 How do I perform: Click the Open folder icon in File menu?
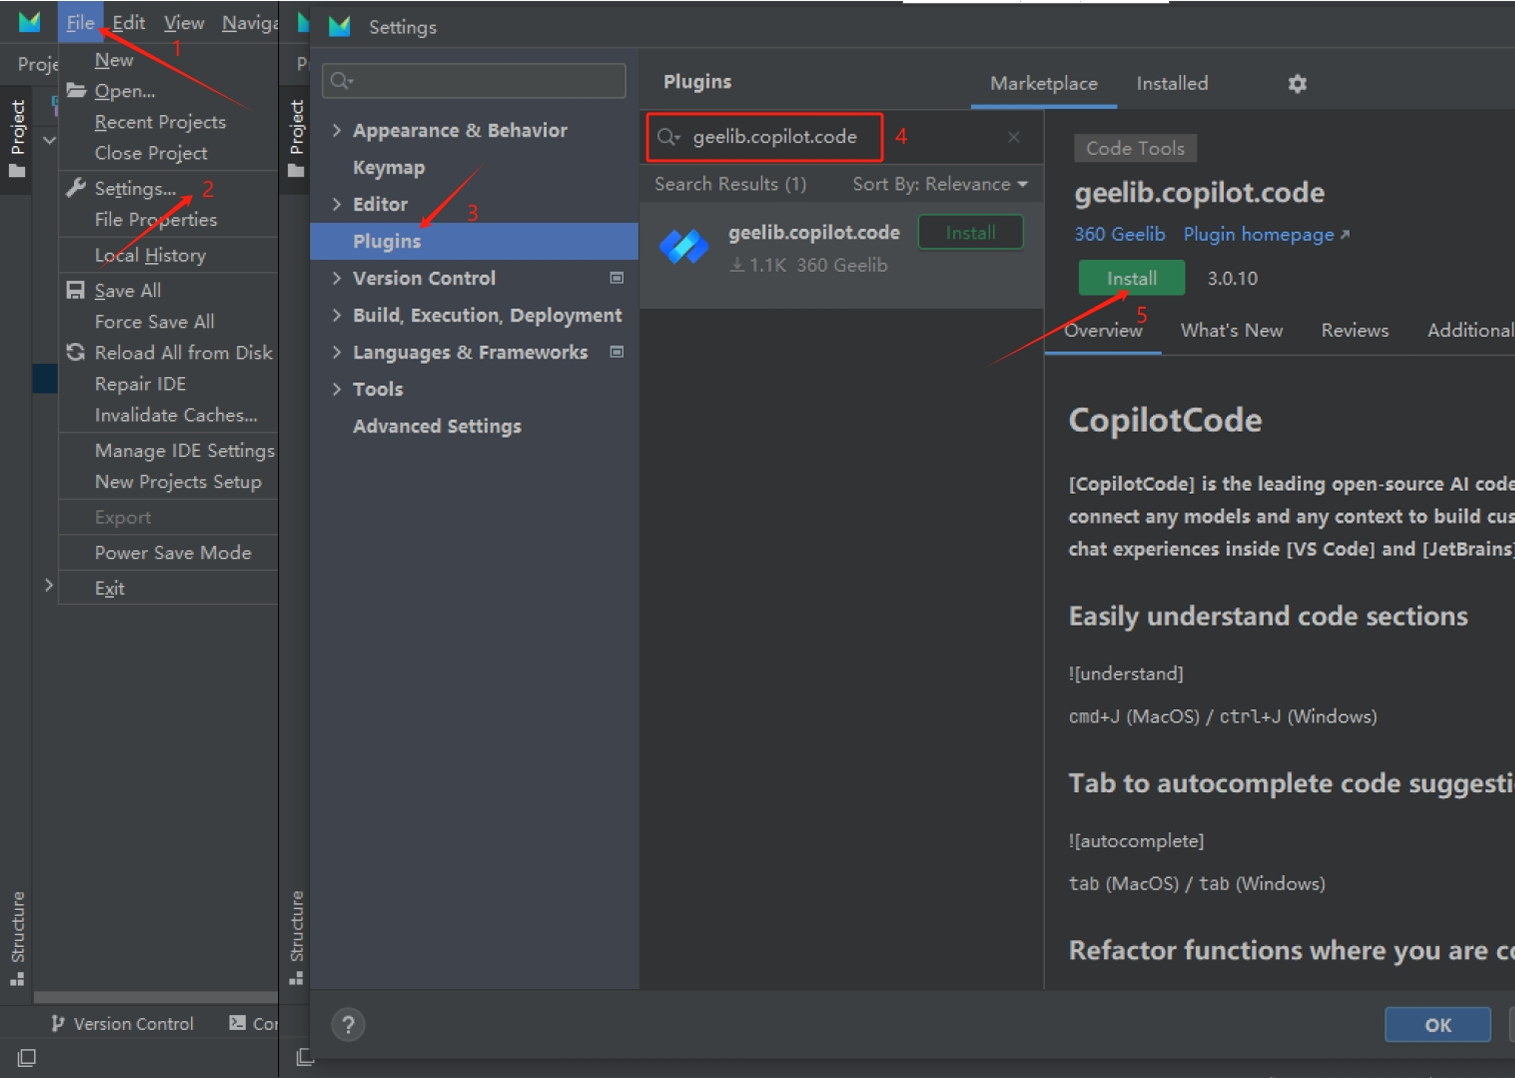coord(76,91)
